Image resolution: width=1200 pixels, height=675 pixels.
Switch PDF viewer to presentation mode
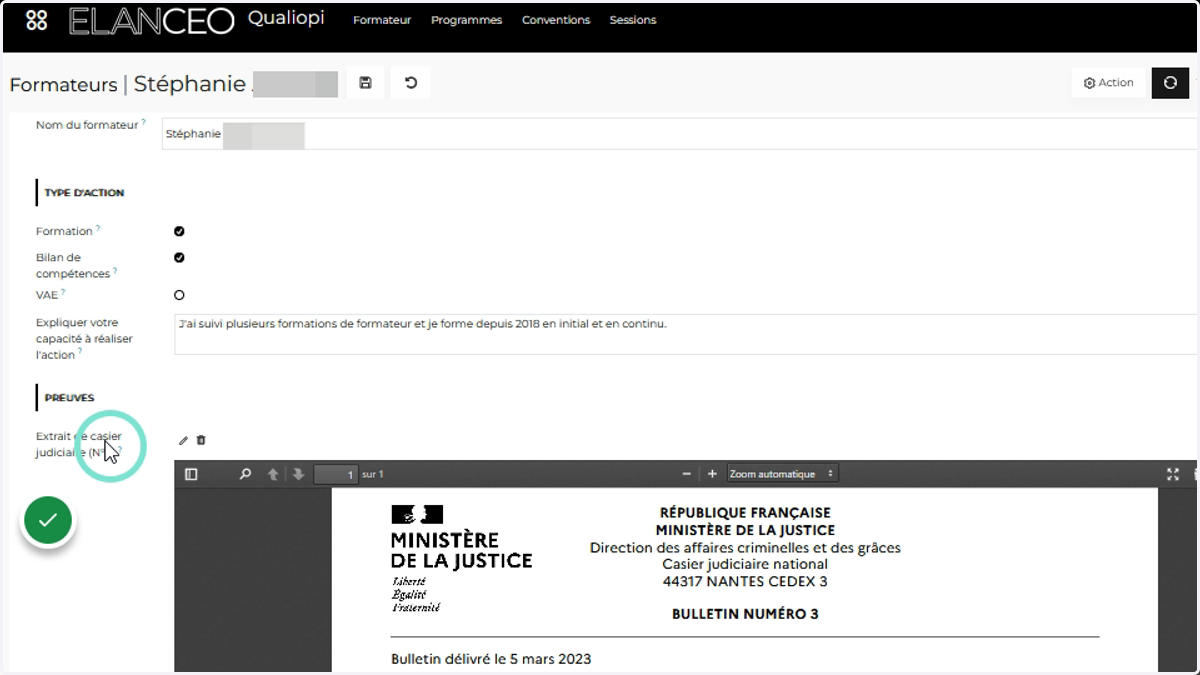(x=1173, y=474)
